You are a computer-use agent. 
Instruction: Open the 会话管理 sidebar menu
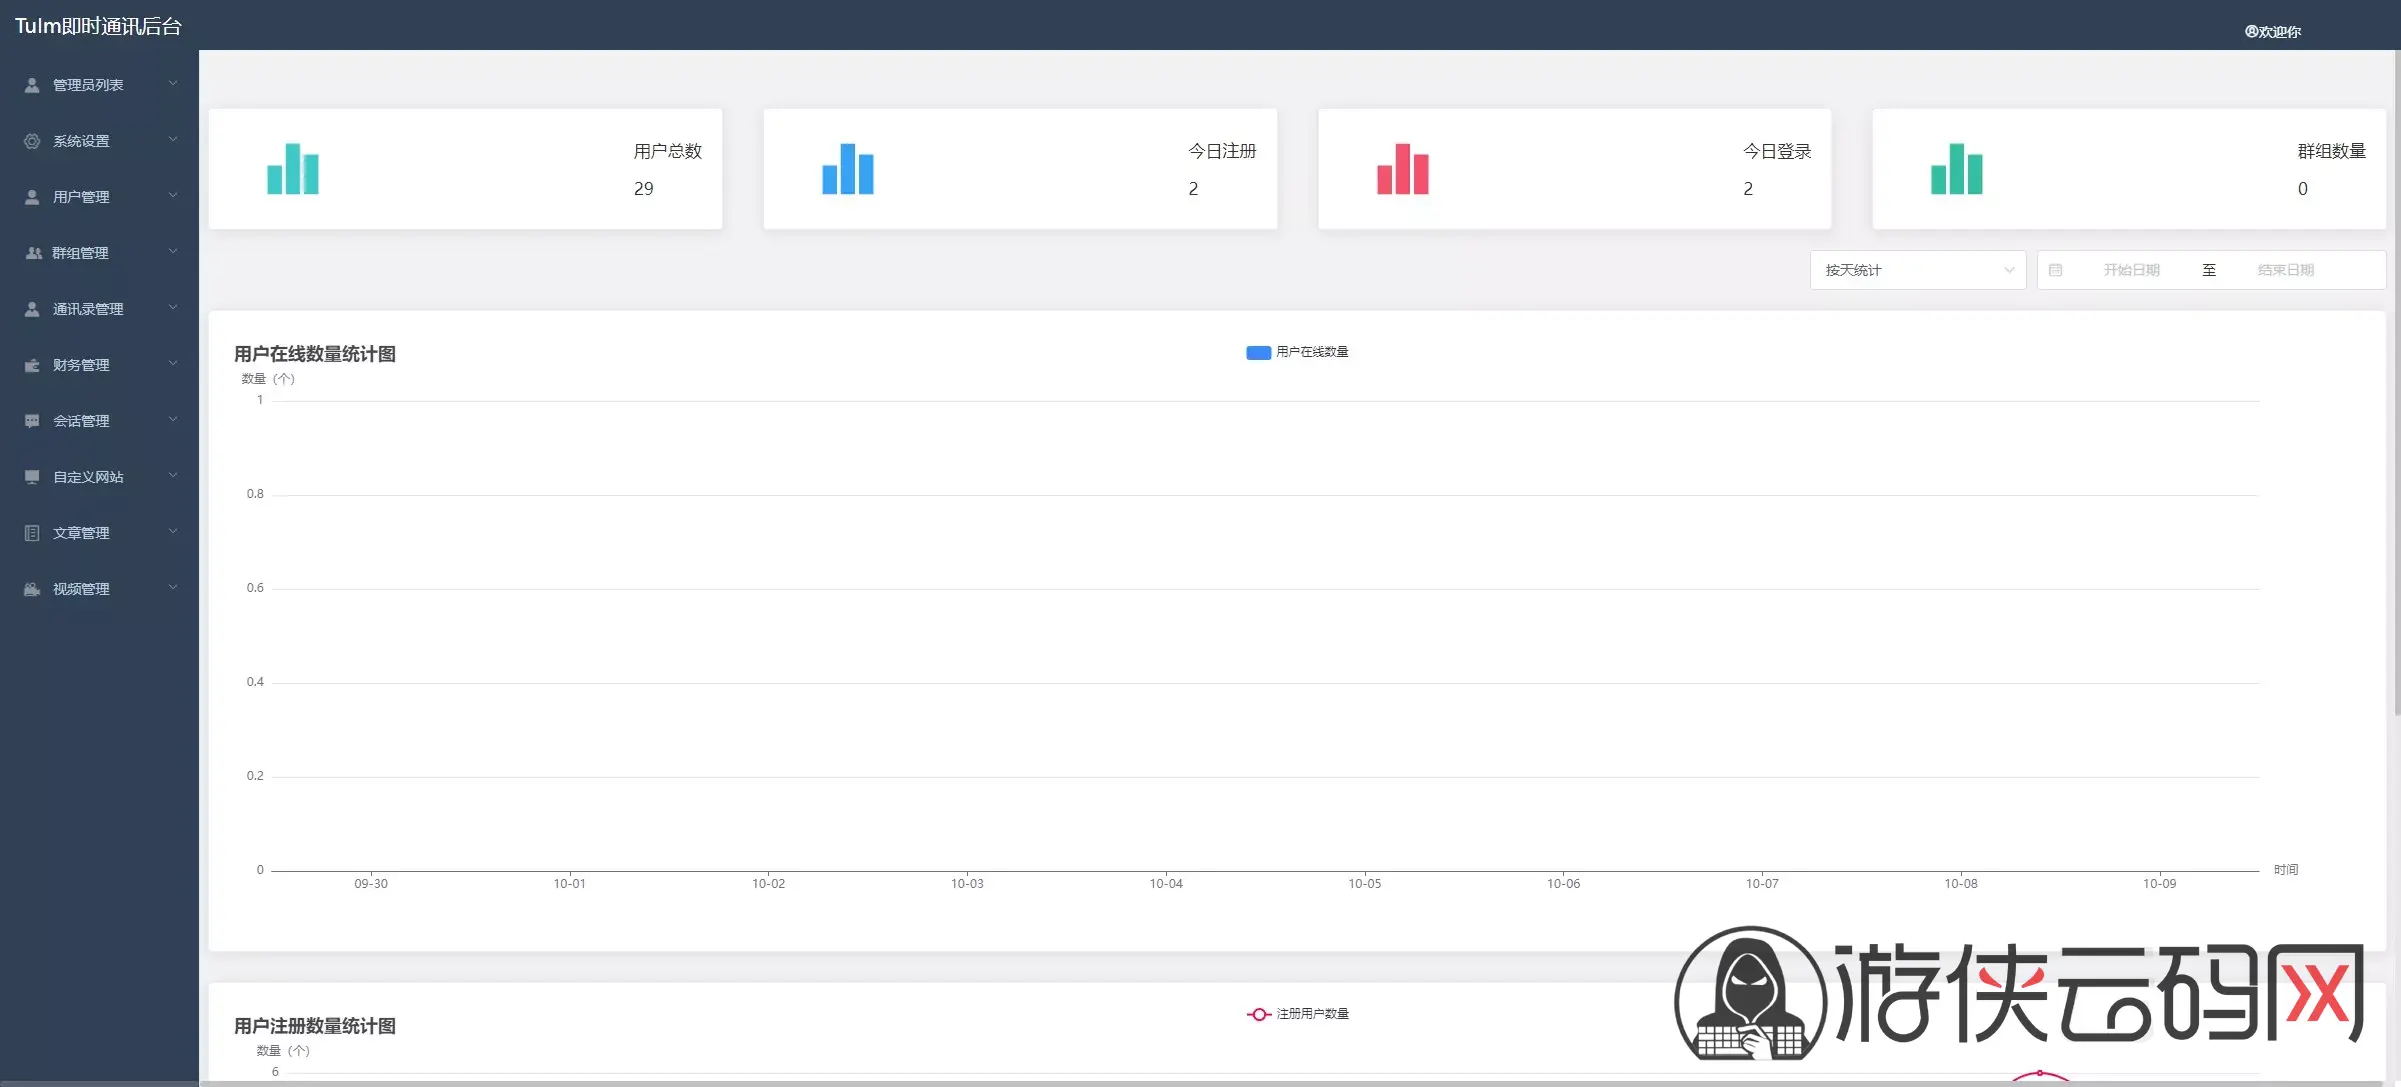pos(99,421)
